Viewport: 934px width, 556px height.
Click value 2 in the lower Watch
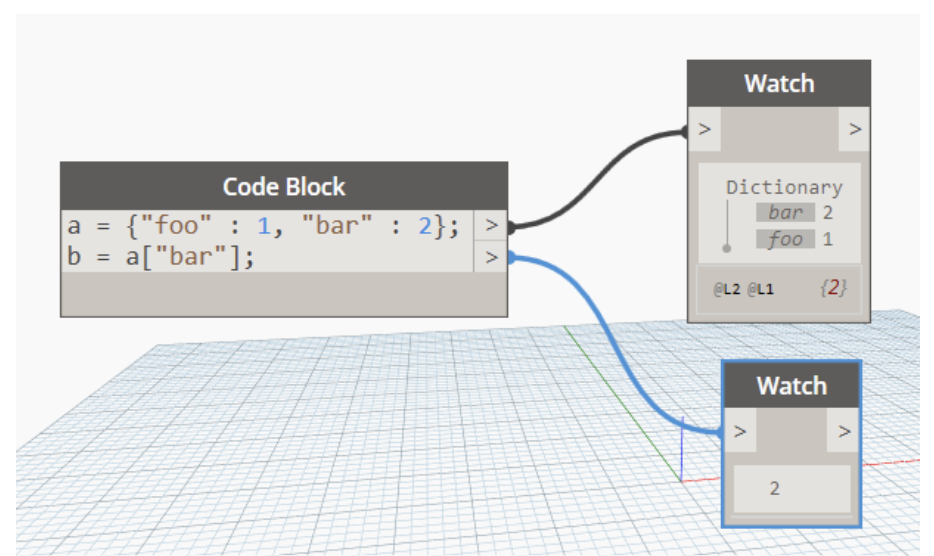click(x=775, y=489)
